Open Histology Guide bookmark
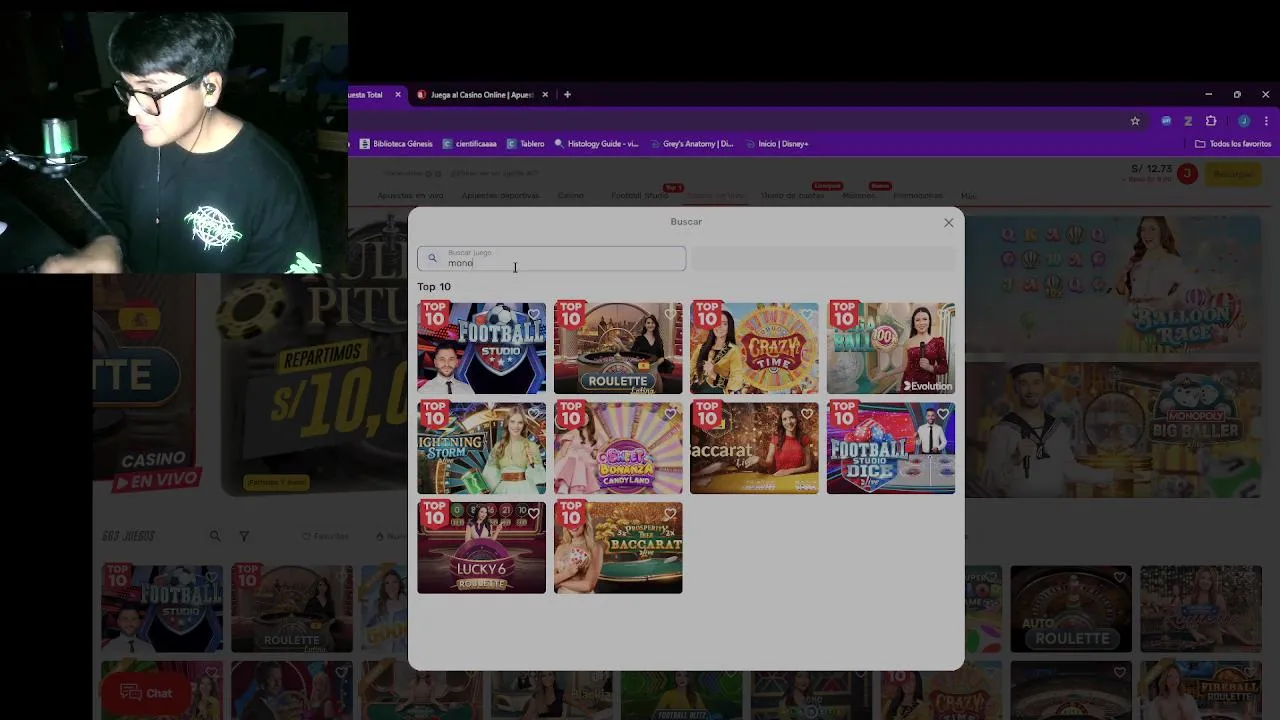 coord(596,144)
